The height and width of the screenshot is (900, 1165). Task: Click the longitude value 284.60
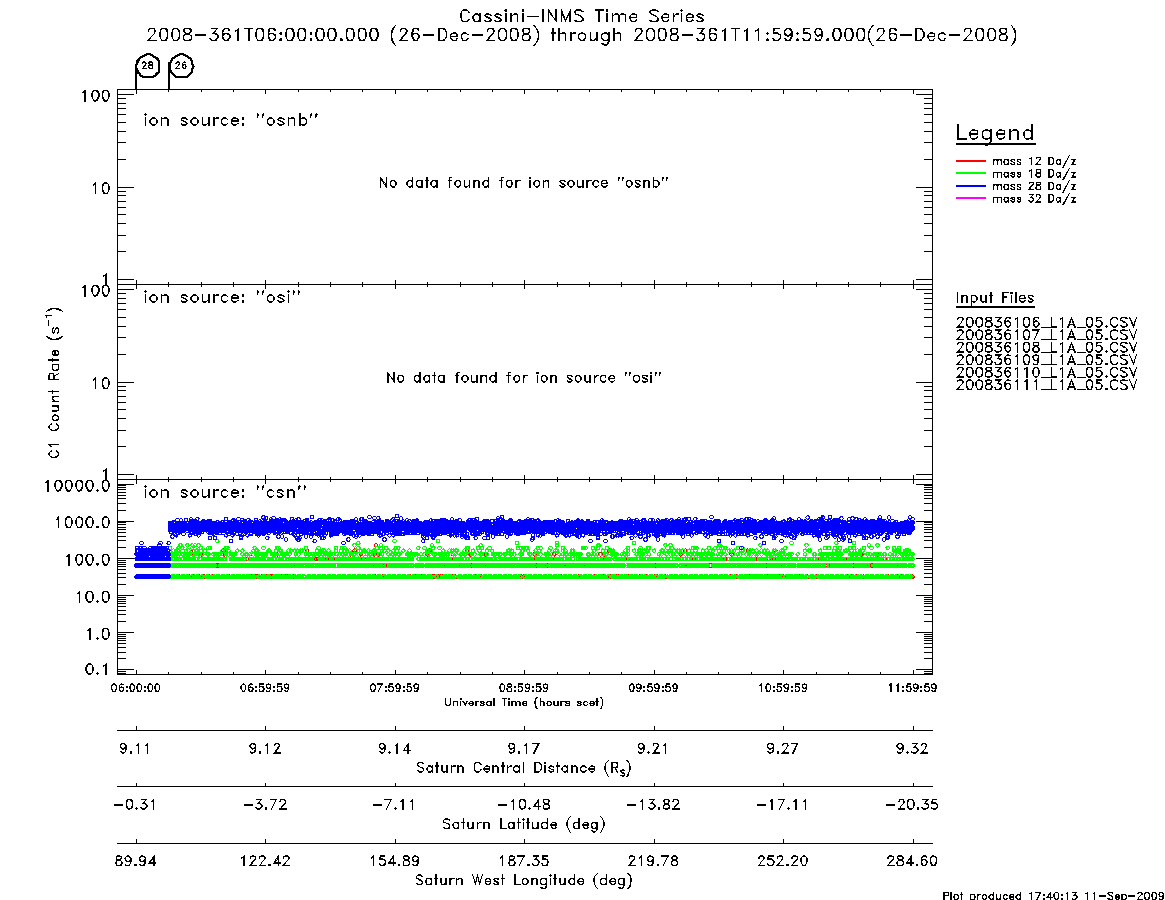(912, 861)
